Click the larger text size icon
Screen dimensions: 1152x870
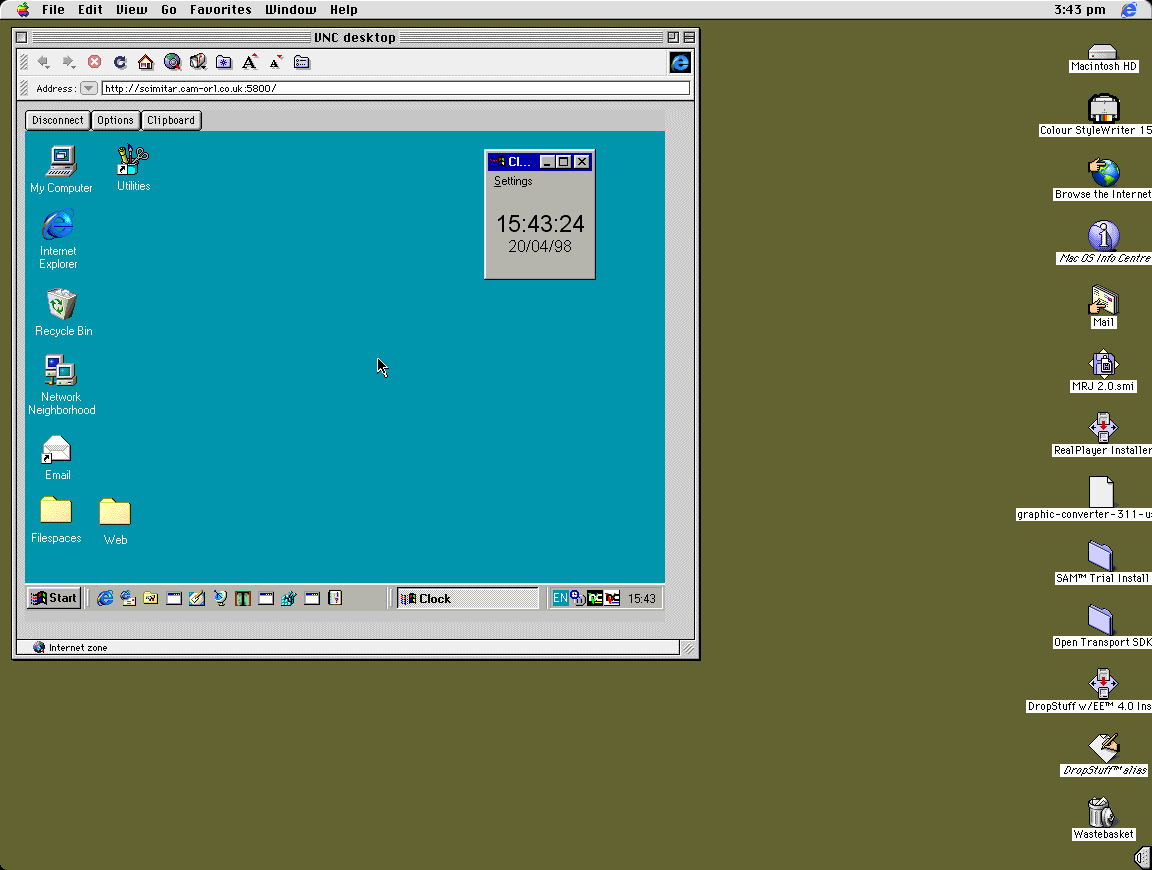click(x=250, y=62)
